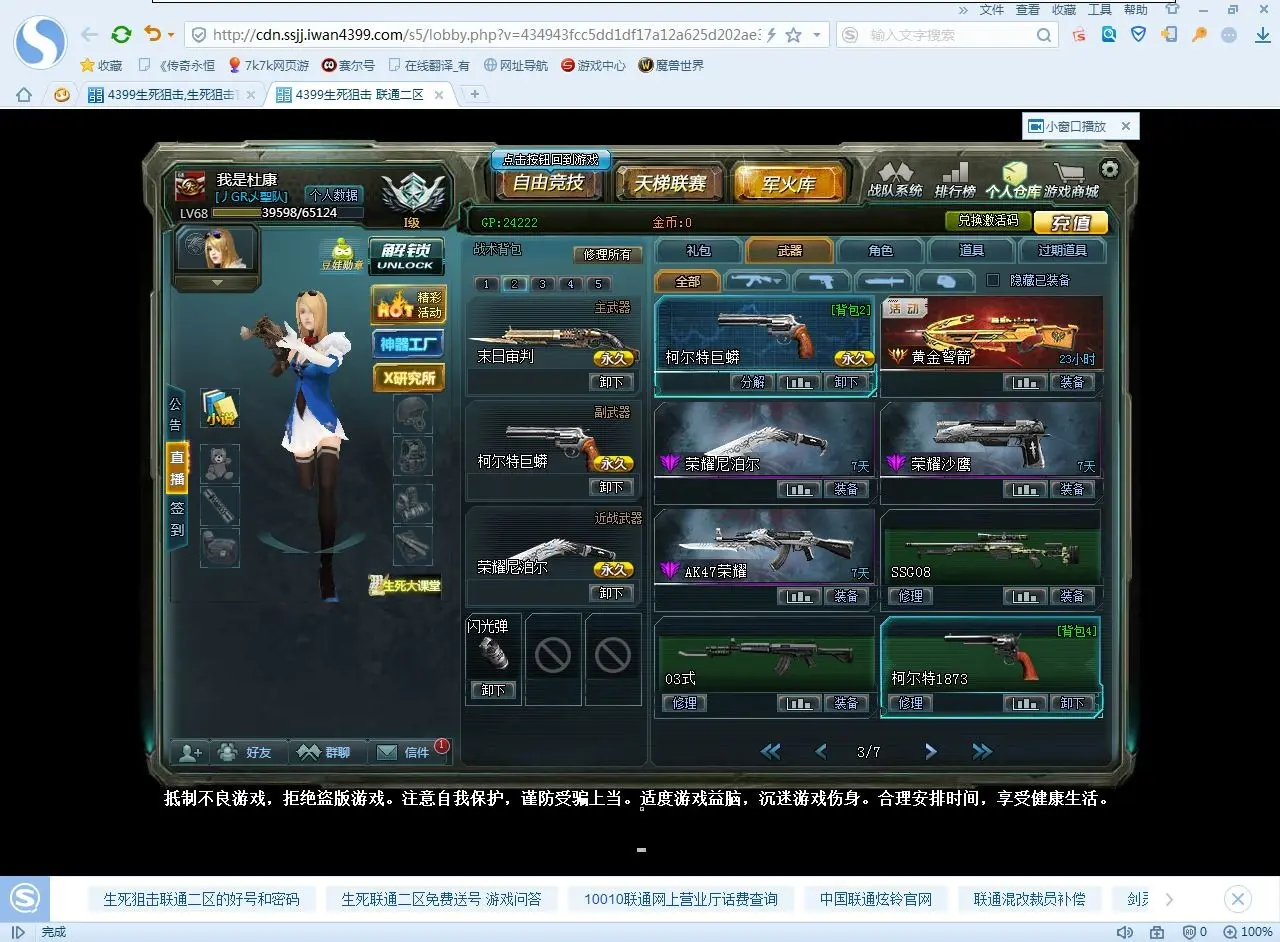Select backpack slot 5
The image size is (1280, 942).
click(599, 284)
